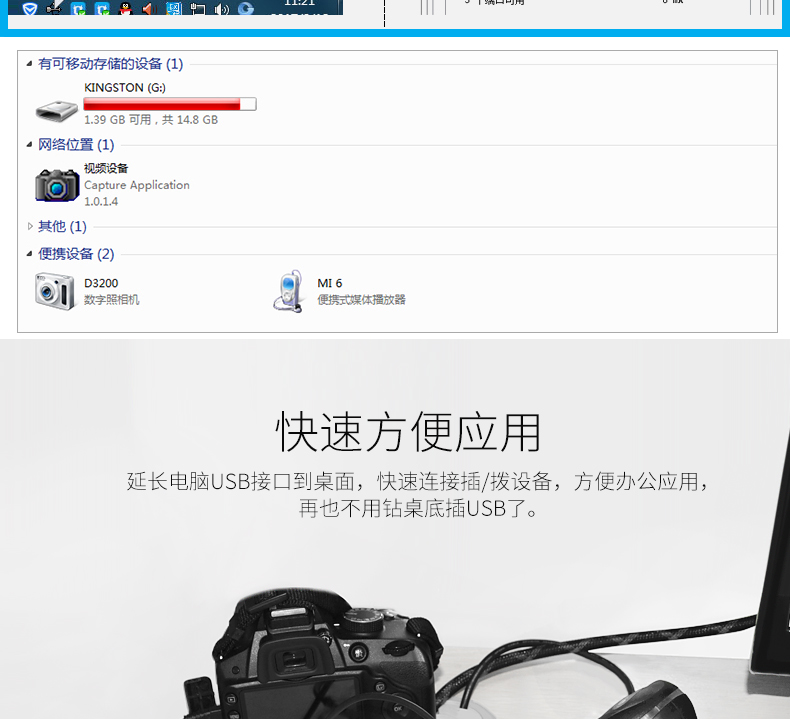Click the D3200 device name
Screen dimensions: 790x719
coord(101,283)
